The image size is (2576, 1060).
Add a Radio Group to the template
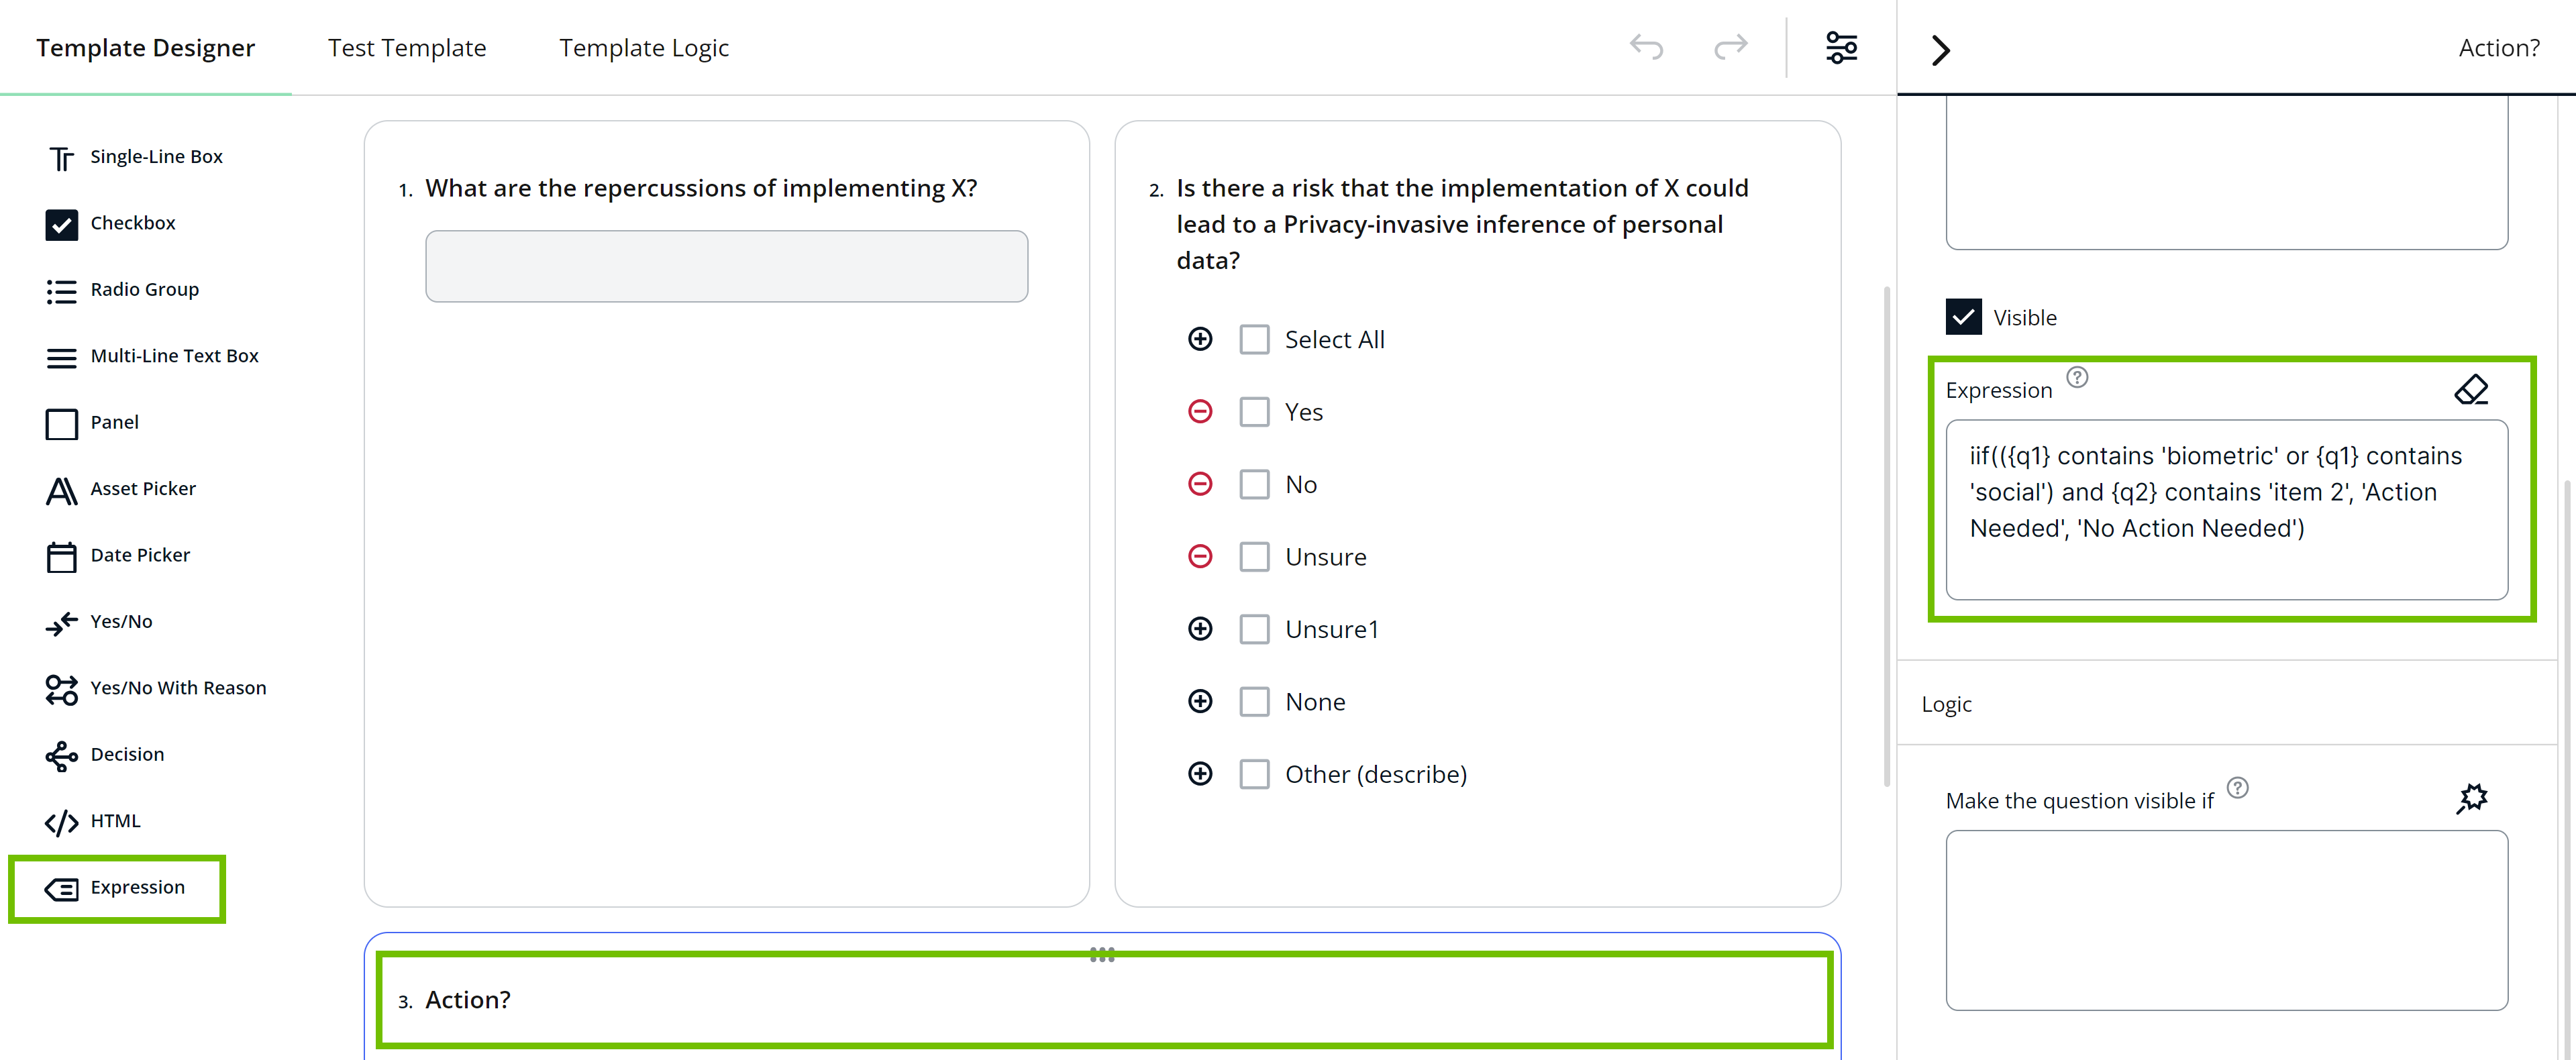click(x=144, y=289)
